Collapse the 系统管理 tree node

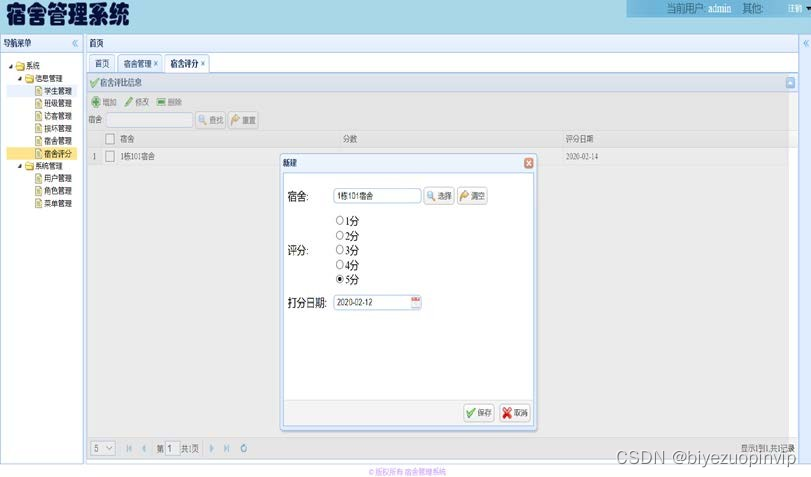pyautogui.click(x=20, y=166)
